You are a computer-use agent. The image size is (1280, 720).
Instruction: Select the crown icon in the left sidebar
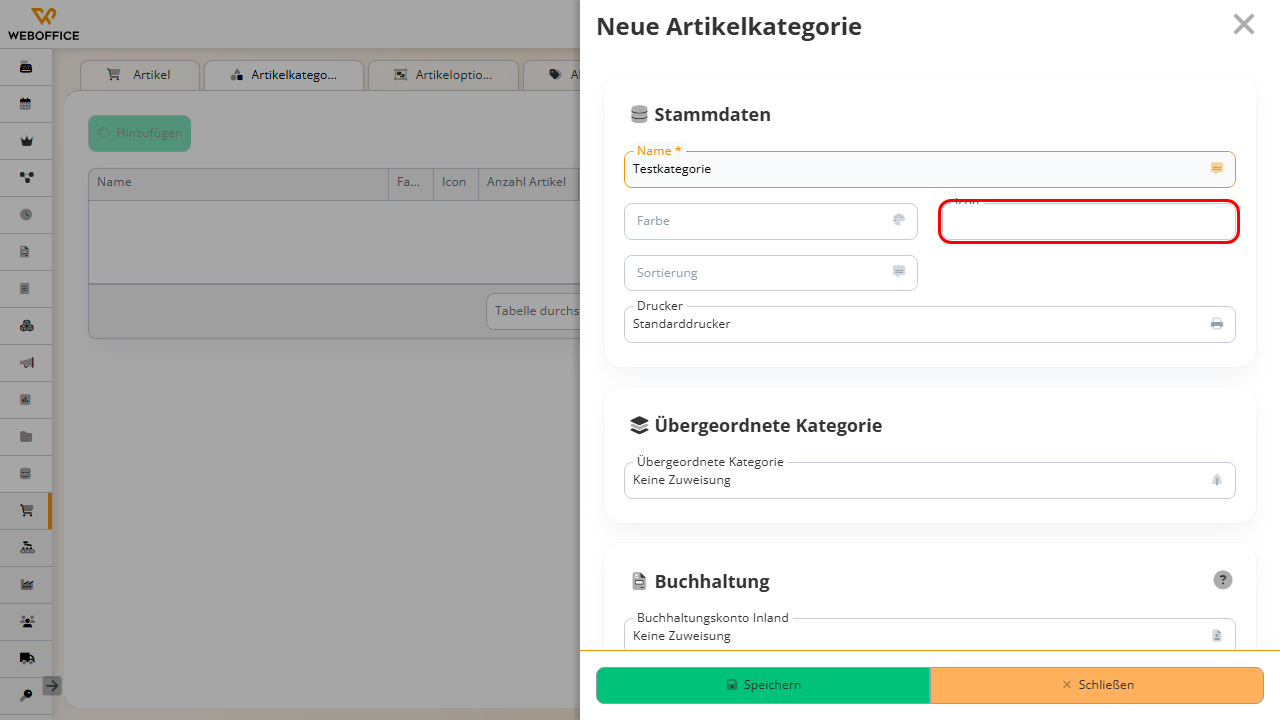coord(26,141)
